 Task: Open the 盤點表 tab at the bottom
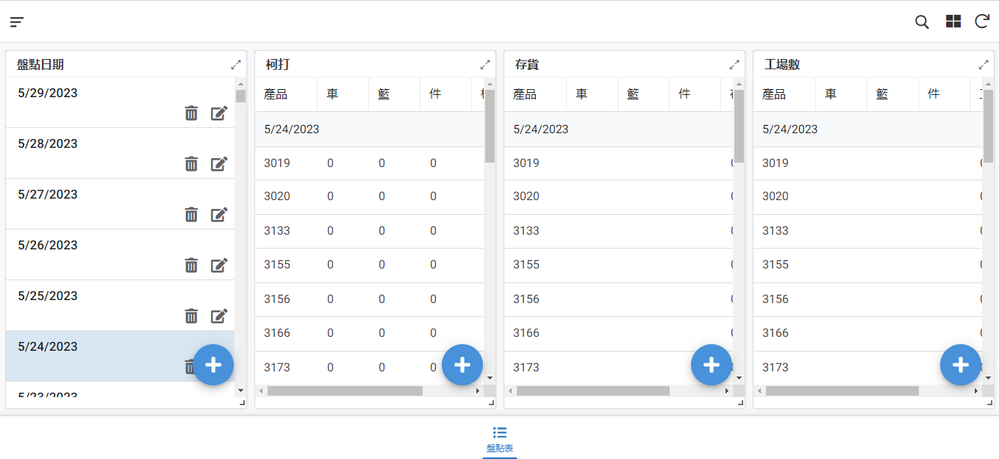coord(500,439)
